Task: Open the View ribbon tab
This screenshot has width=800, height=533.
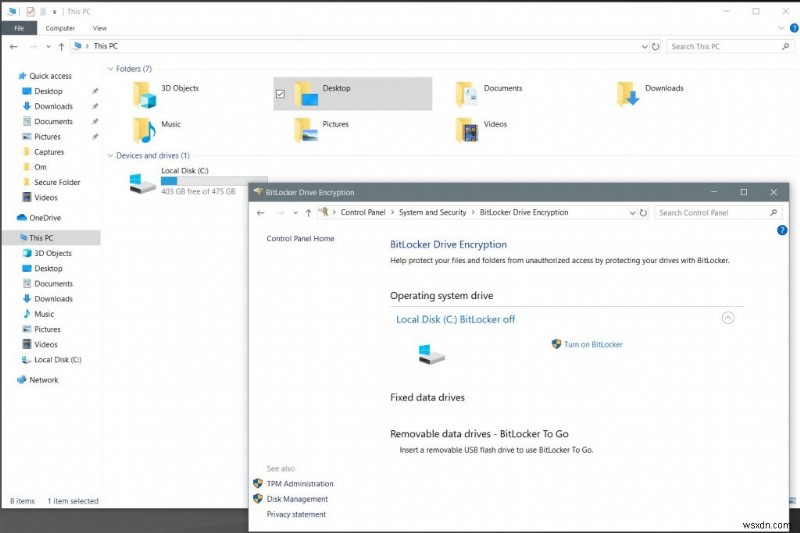Action: (99, 28)
